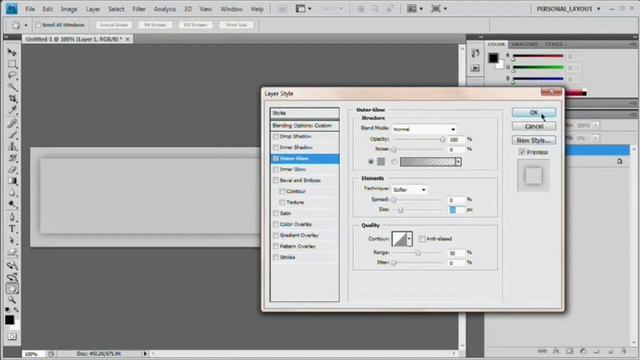
Task: Click the delete layer trash icon
Action: point(624,351)
